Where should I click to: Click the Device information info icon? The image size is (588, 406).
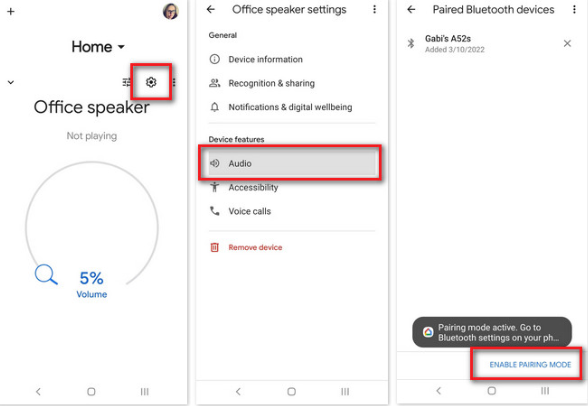pos(214,59)
